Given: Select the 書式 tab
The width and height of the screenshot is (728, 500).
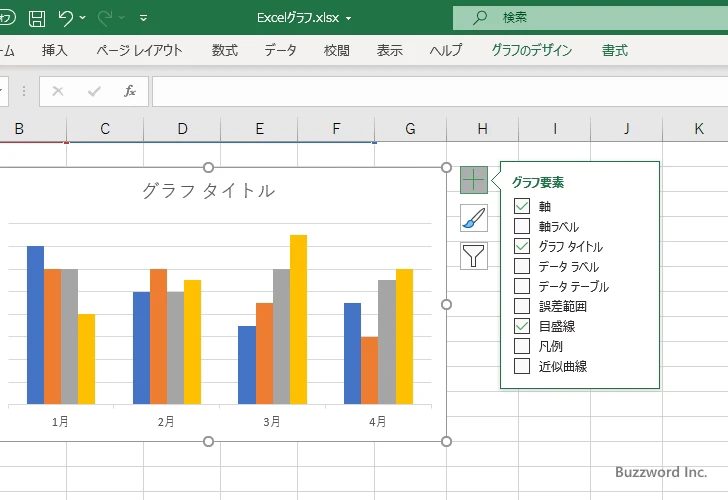Looking at the screenshot, I should point(615,50).
